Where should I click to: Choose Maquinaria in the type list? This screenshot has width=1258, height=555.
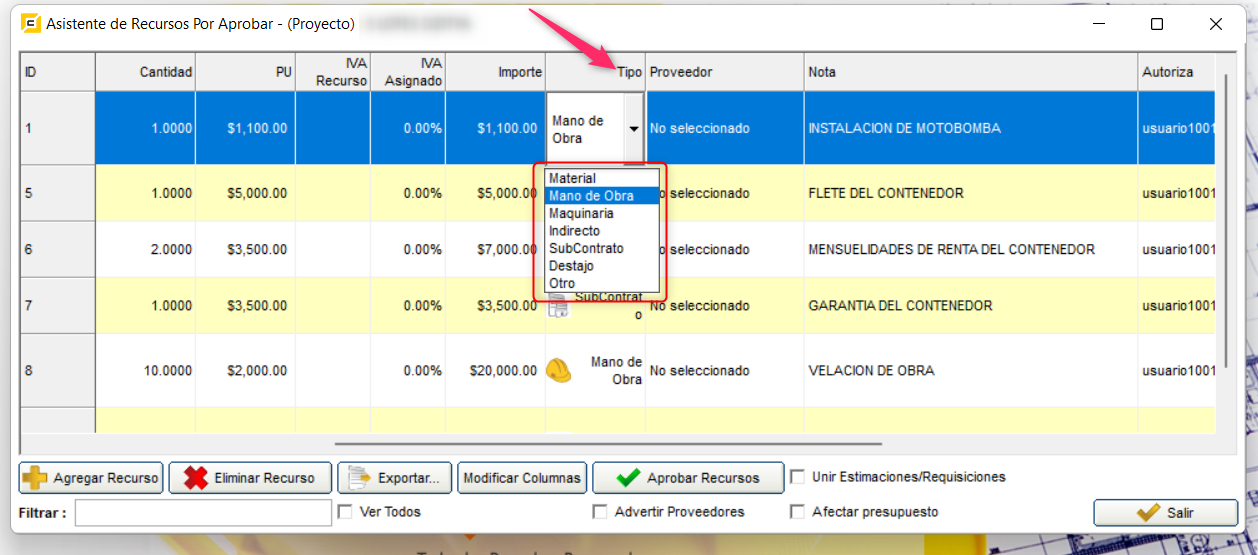(581, 213)
